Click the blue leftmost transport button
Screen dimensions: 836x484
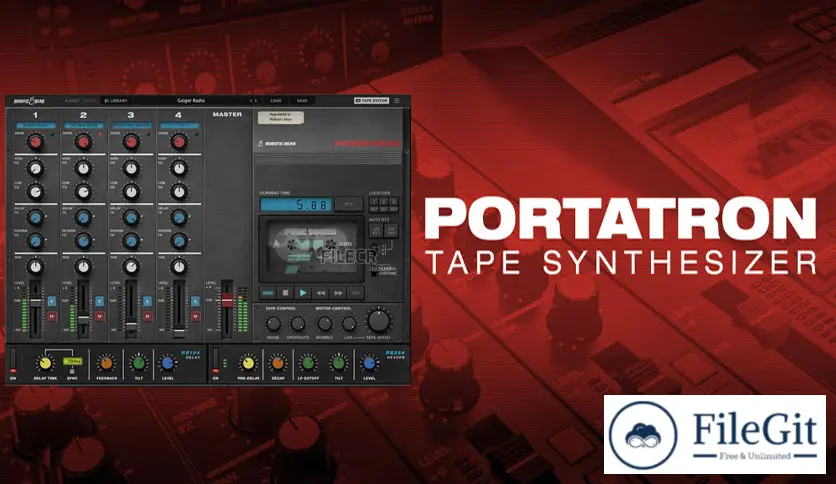click(x=268, y=293)
